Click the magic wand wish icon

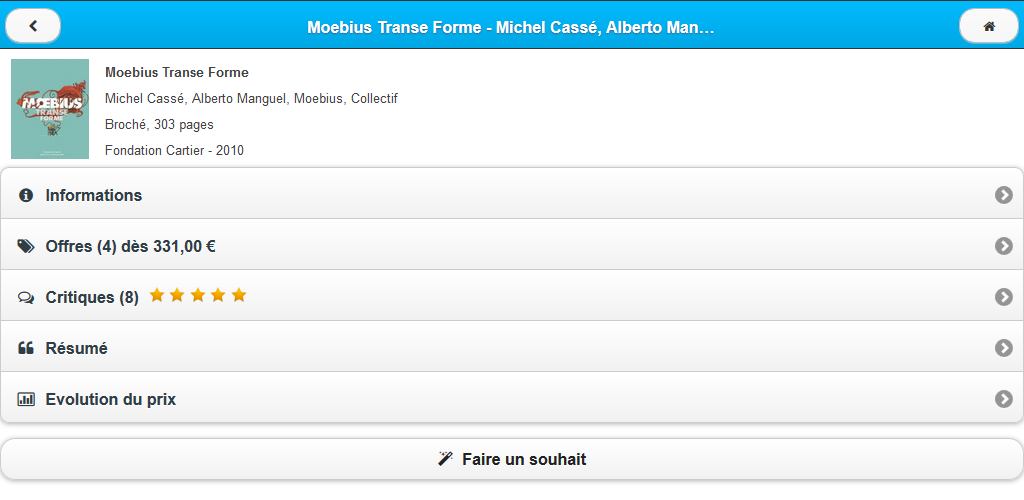pyautogui.click(x=446, y=459)
